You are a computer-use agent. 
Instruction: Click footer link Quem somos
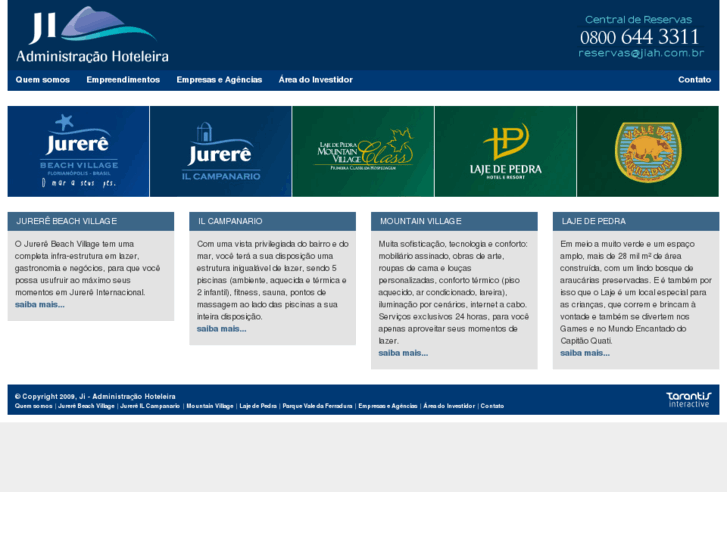coord(33,406)
